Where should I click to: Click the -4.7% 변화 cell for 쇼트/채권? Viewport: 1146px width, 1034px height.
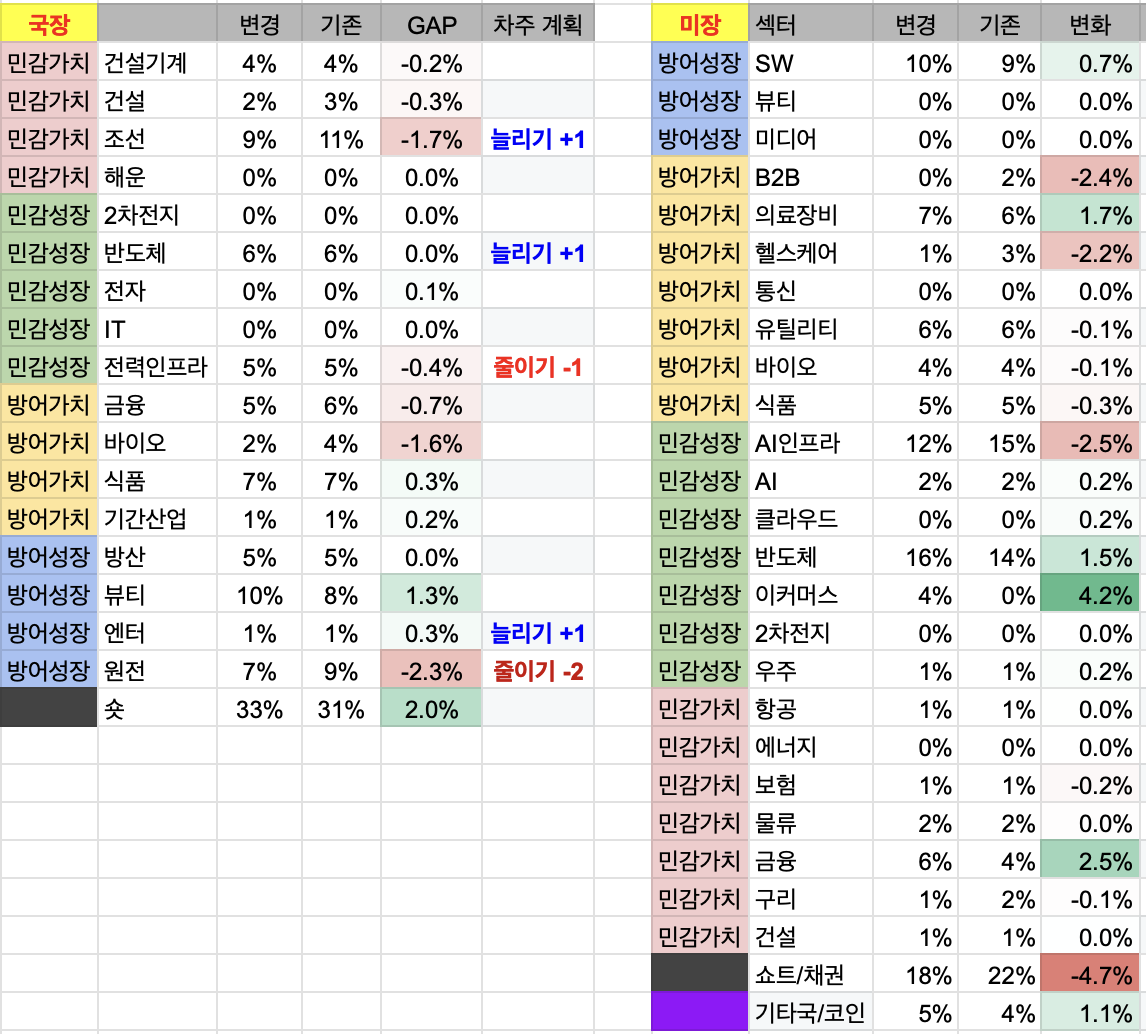pos(1090,974)
